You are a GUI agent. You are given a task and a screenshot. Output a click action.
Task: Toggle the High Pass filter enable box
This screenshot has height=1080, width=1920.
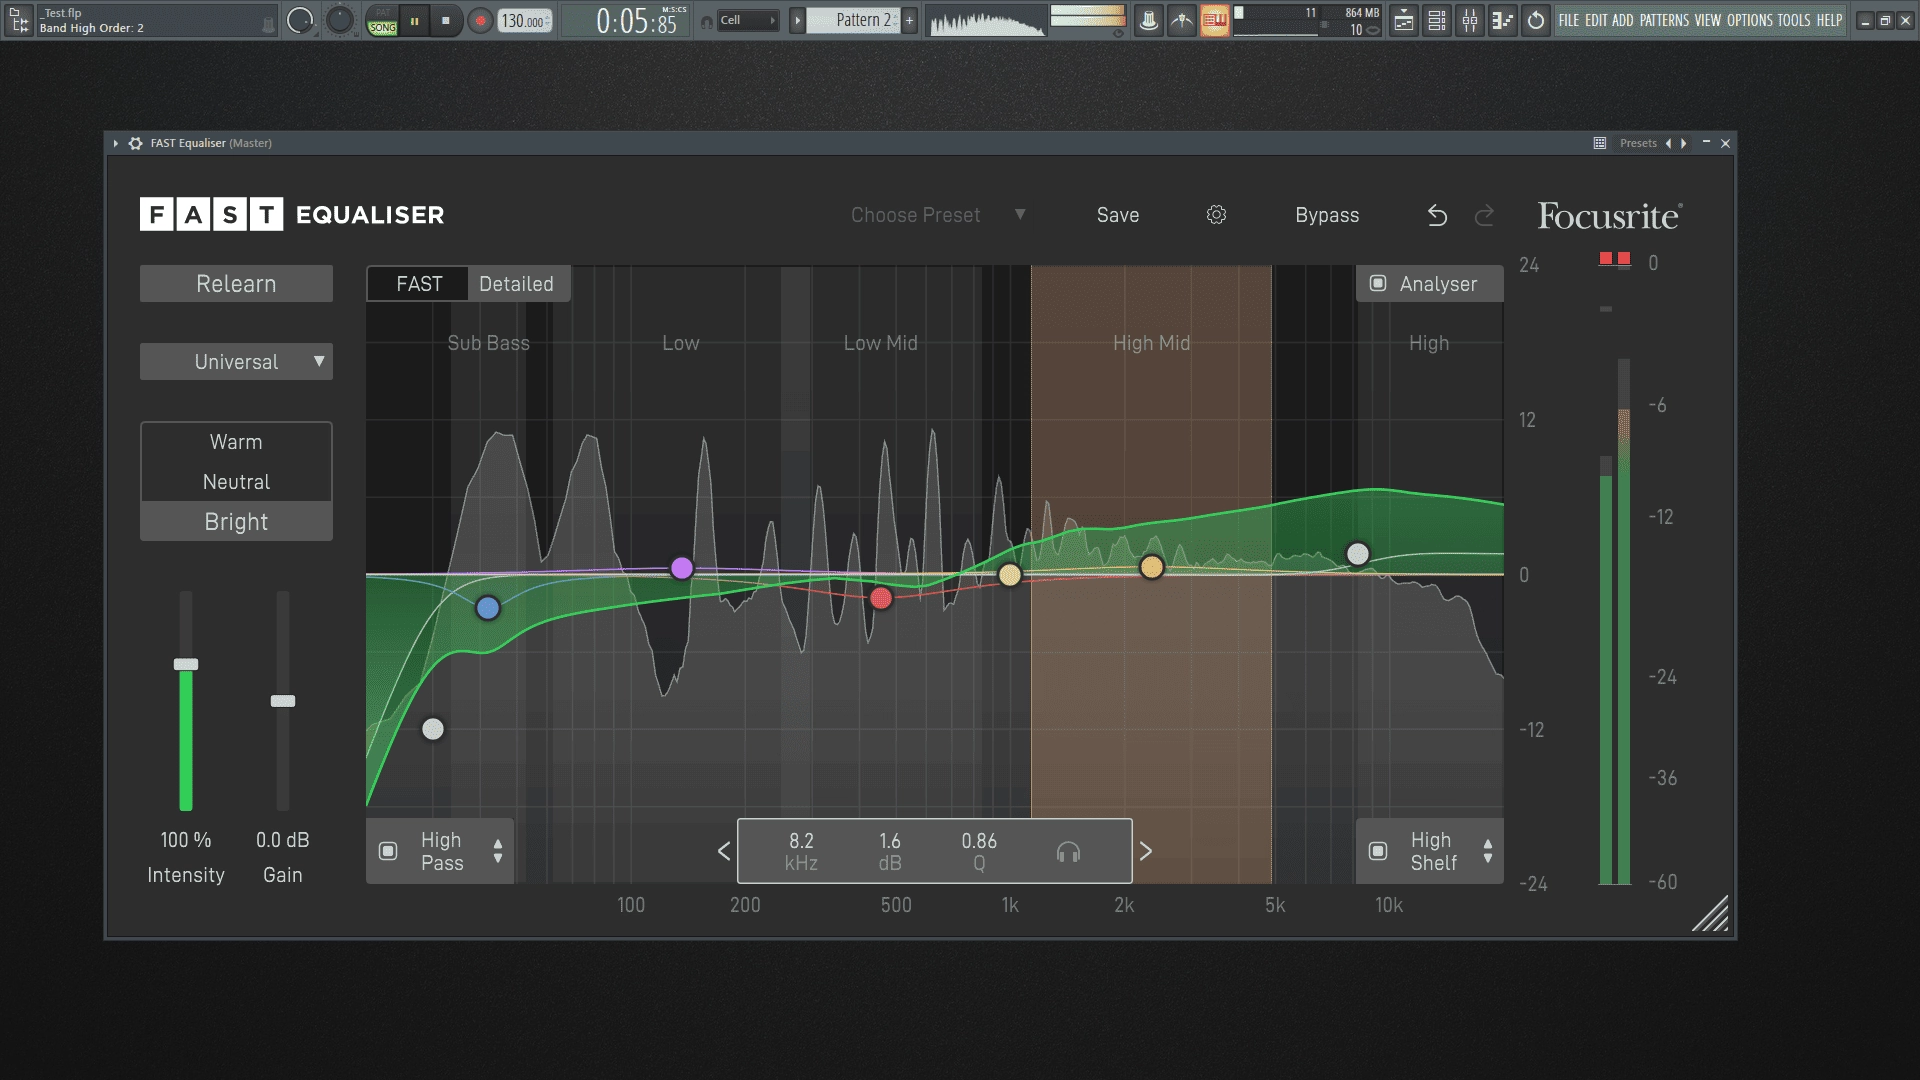tap(388, 851)
